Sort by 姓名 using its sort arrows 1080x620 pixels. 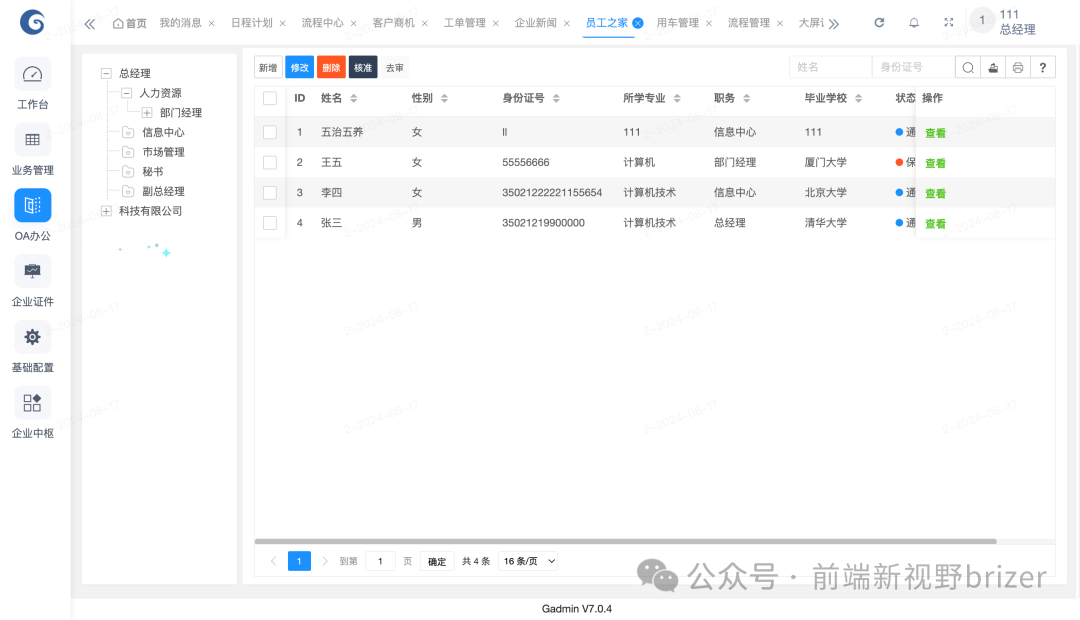(355, 98)
